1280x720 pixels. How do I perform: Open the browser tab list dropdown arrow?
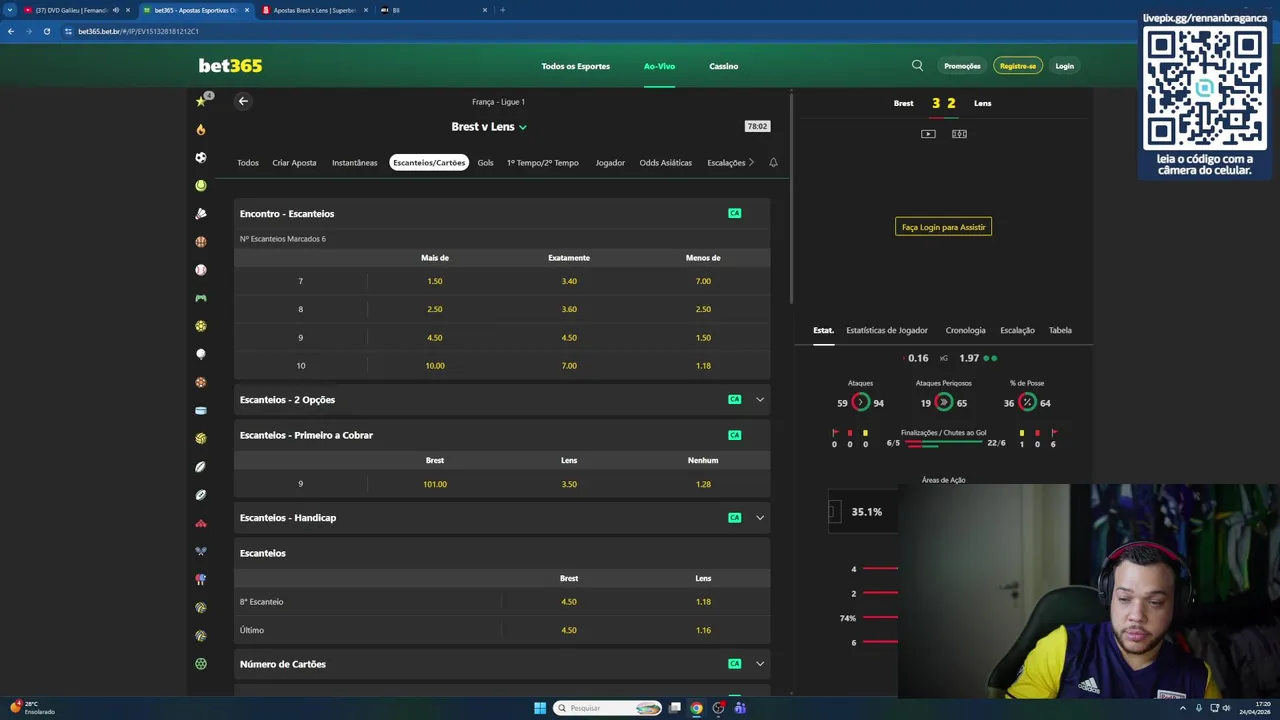pyautogui.click(x=10, y=10)
